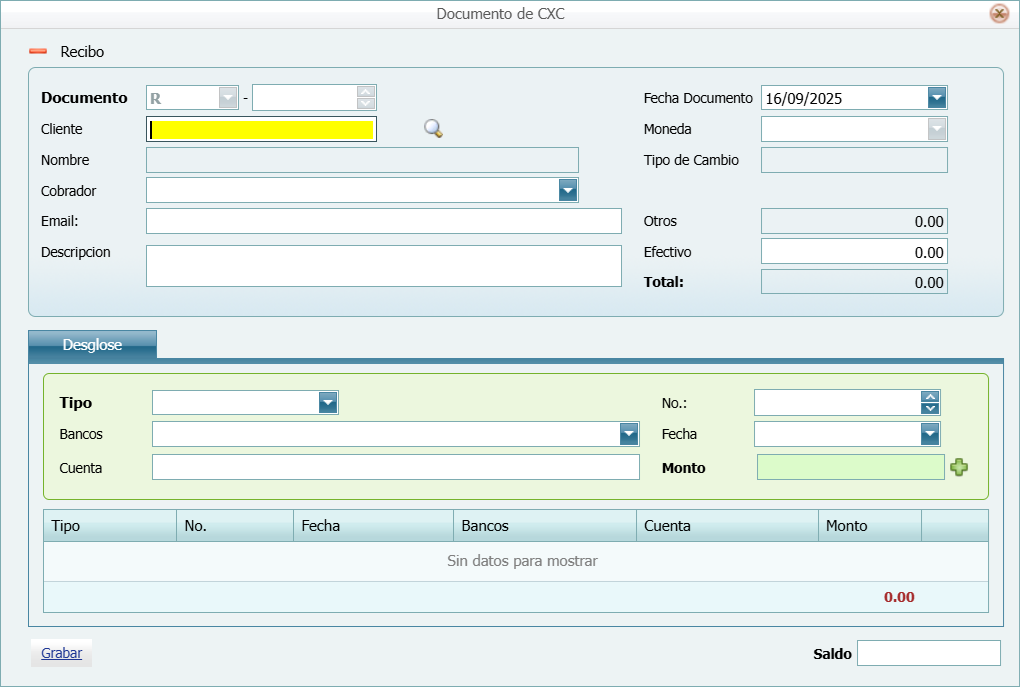Select the Desglose tab
1020x687 pixels.
[x=92, y=345]
